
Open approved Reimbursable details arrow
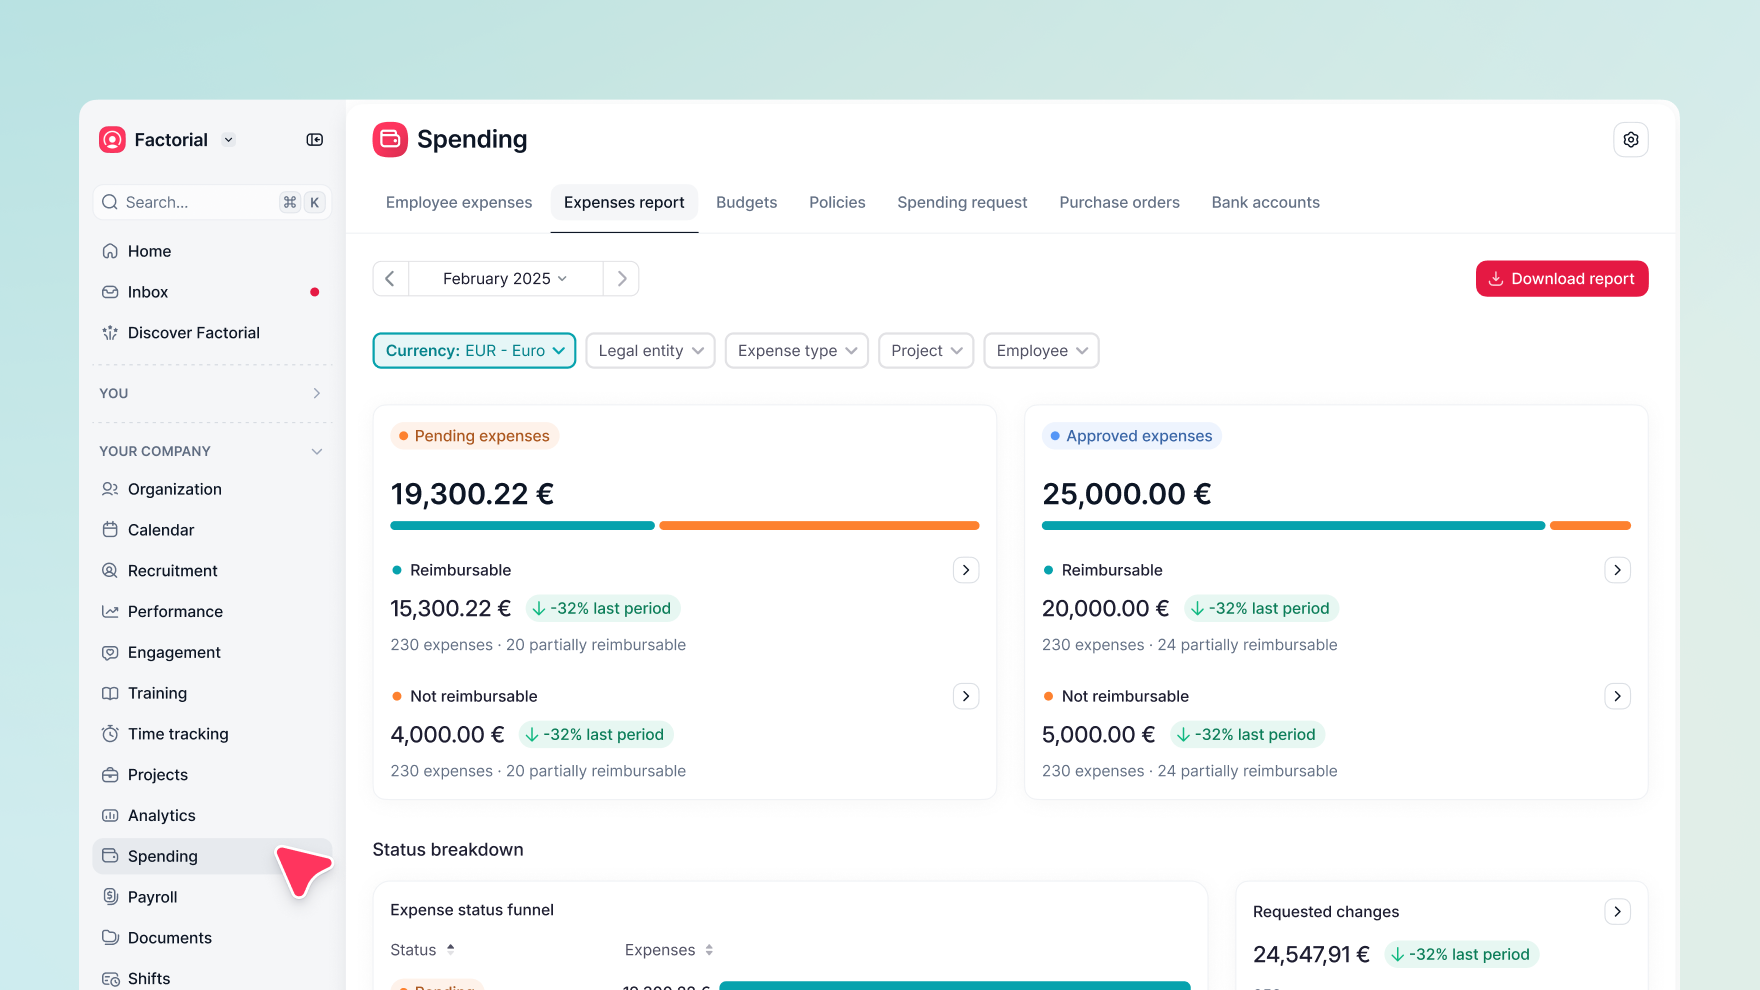[x=1617, y=570]
